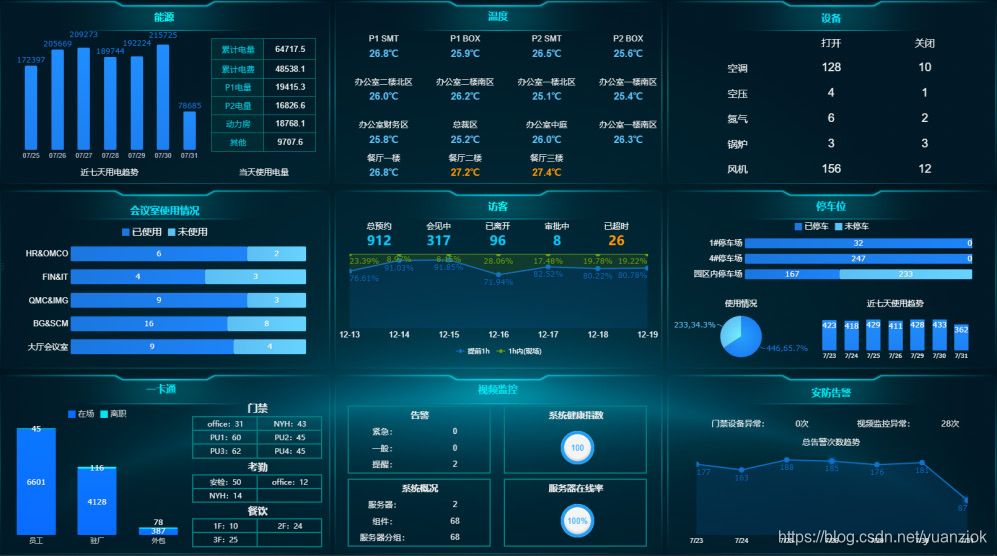Viewport: 997px width, 556px height.
Task: Click the 已离开 count 96
Action: coord(498,240)
